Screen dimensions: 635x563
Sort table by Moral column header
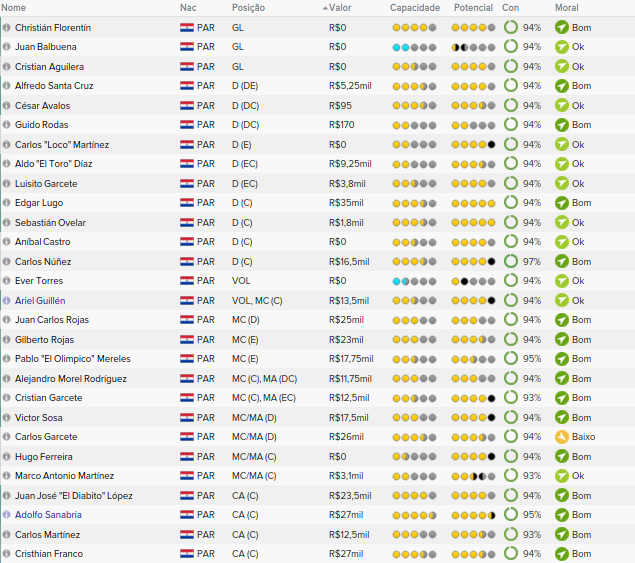tap(567, 8)
